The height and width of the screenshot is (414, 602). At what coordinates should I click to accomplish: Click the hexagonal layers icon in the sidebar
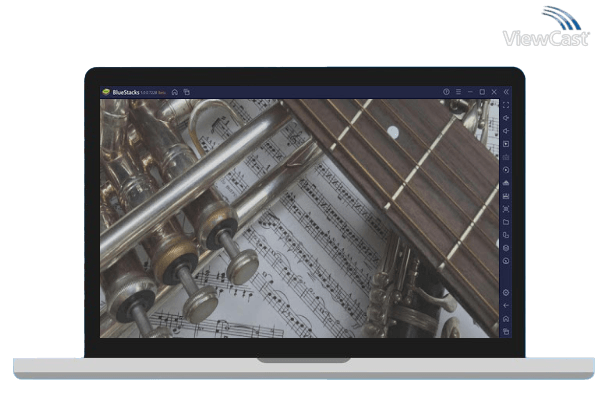pos(506,248)
